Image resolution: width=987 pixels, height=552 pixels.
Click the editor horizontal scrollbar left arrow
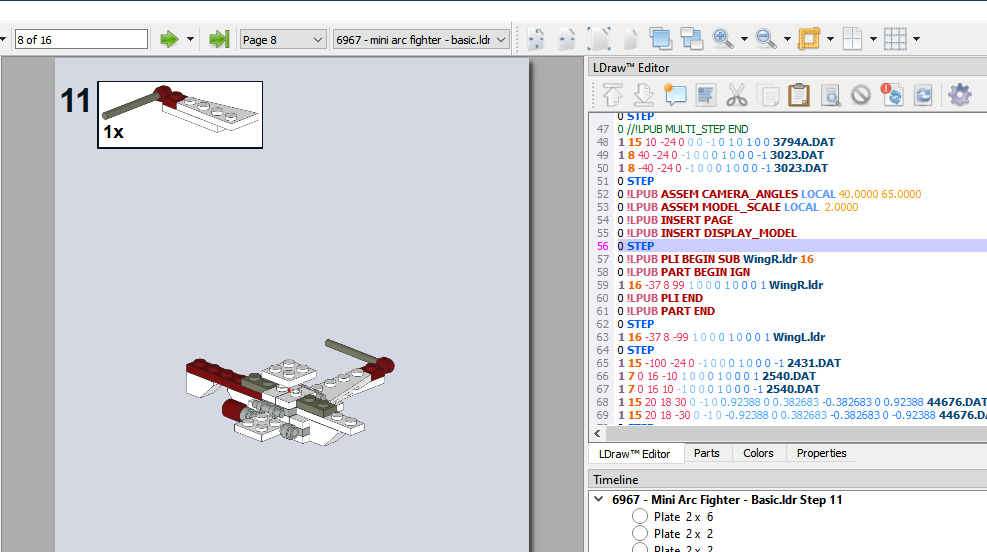click(x=597, y=434)
